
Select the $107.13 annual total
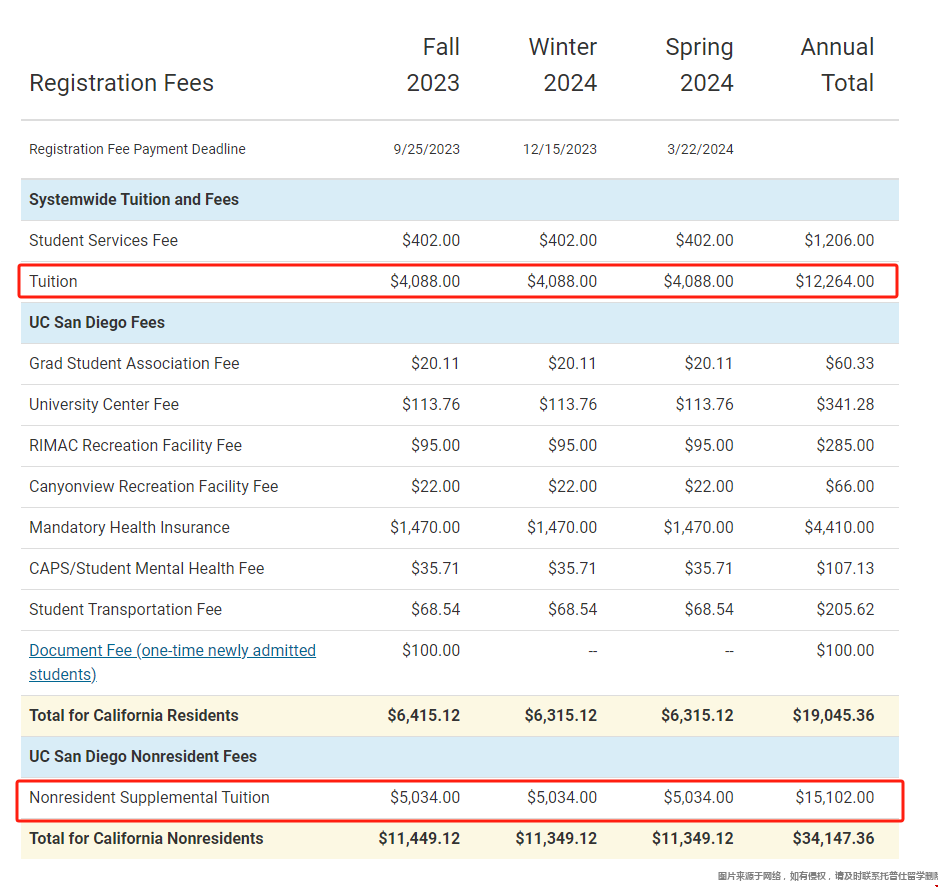click(x=845, y=568)
